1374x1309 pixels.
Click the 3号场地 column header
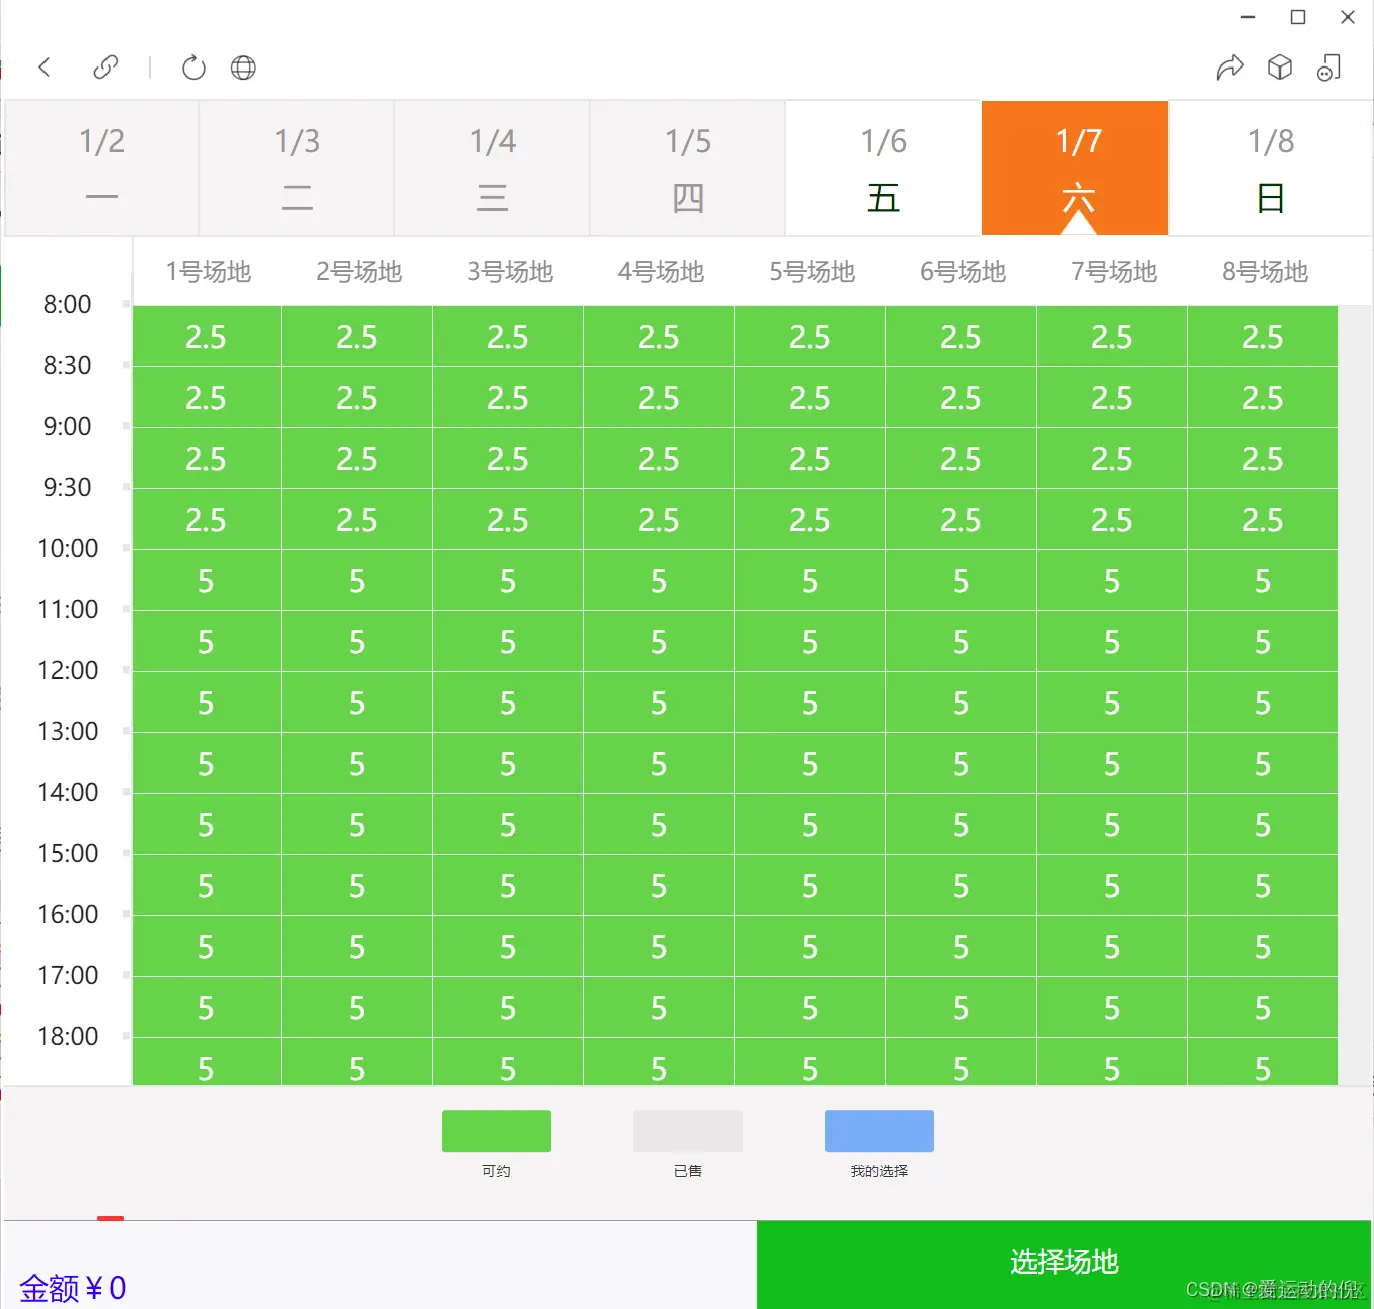510,272
